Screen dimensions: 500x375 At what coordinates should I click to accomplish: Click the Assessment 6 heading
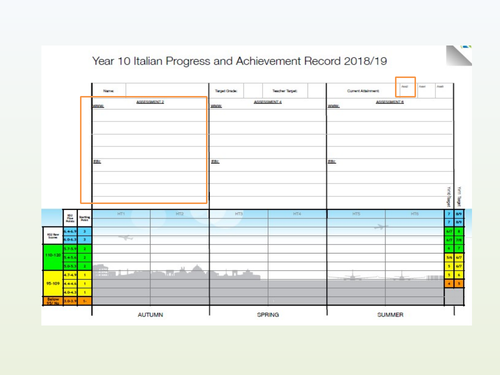390,102
